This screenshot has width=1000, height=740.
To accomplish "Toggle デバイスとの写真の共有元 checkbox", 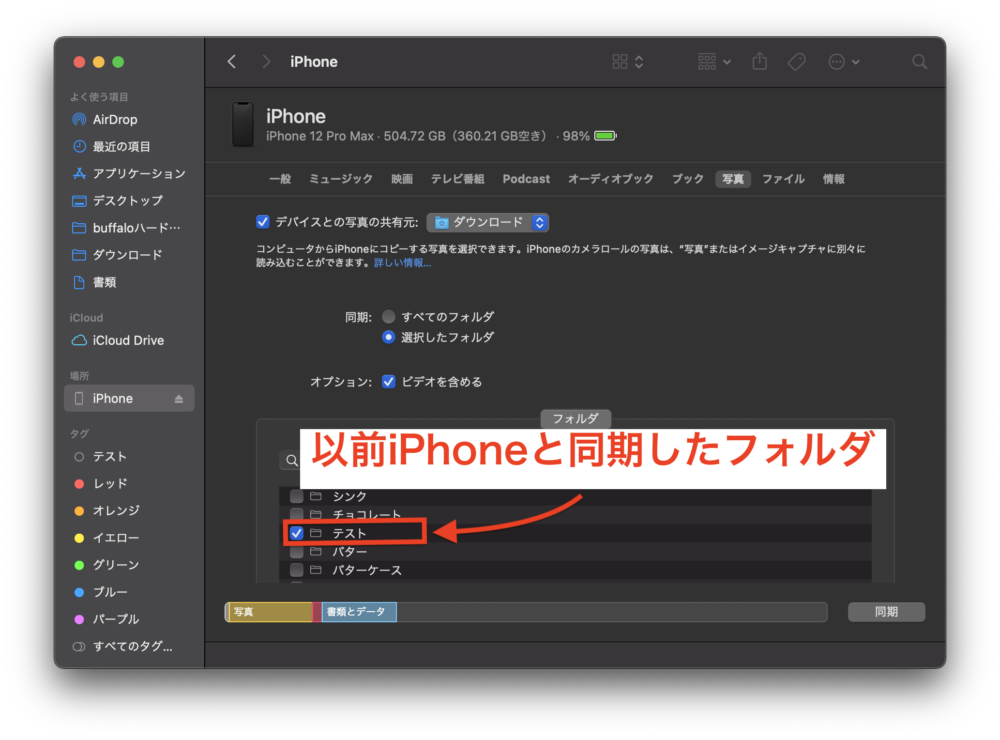I will (263, 222).
